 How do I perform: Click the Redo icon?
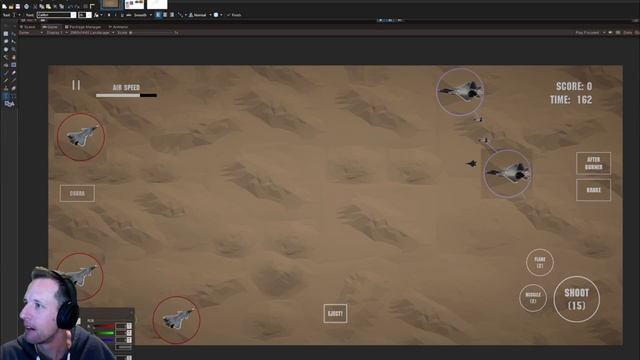point(77,7)
